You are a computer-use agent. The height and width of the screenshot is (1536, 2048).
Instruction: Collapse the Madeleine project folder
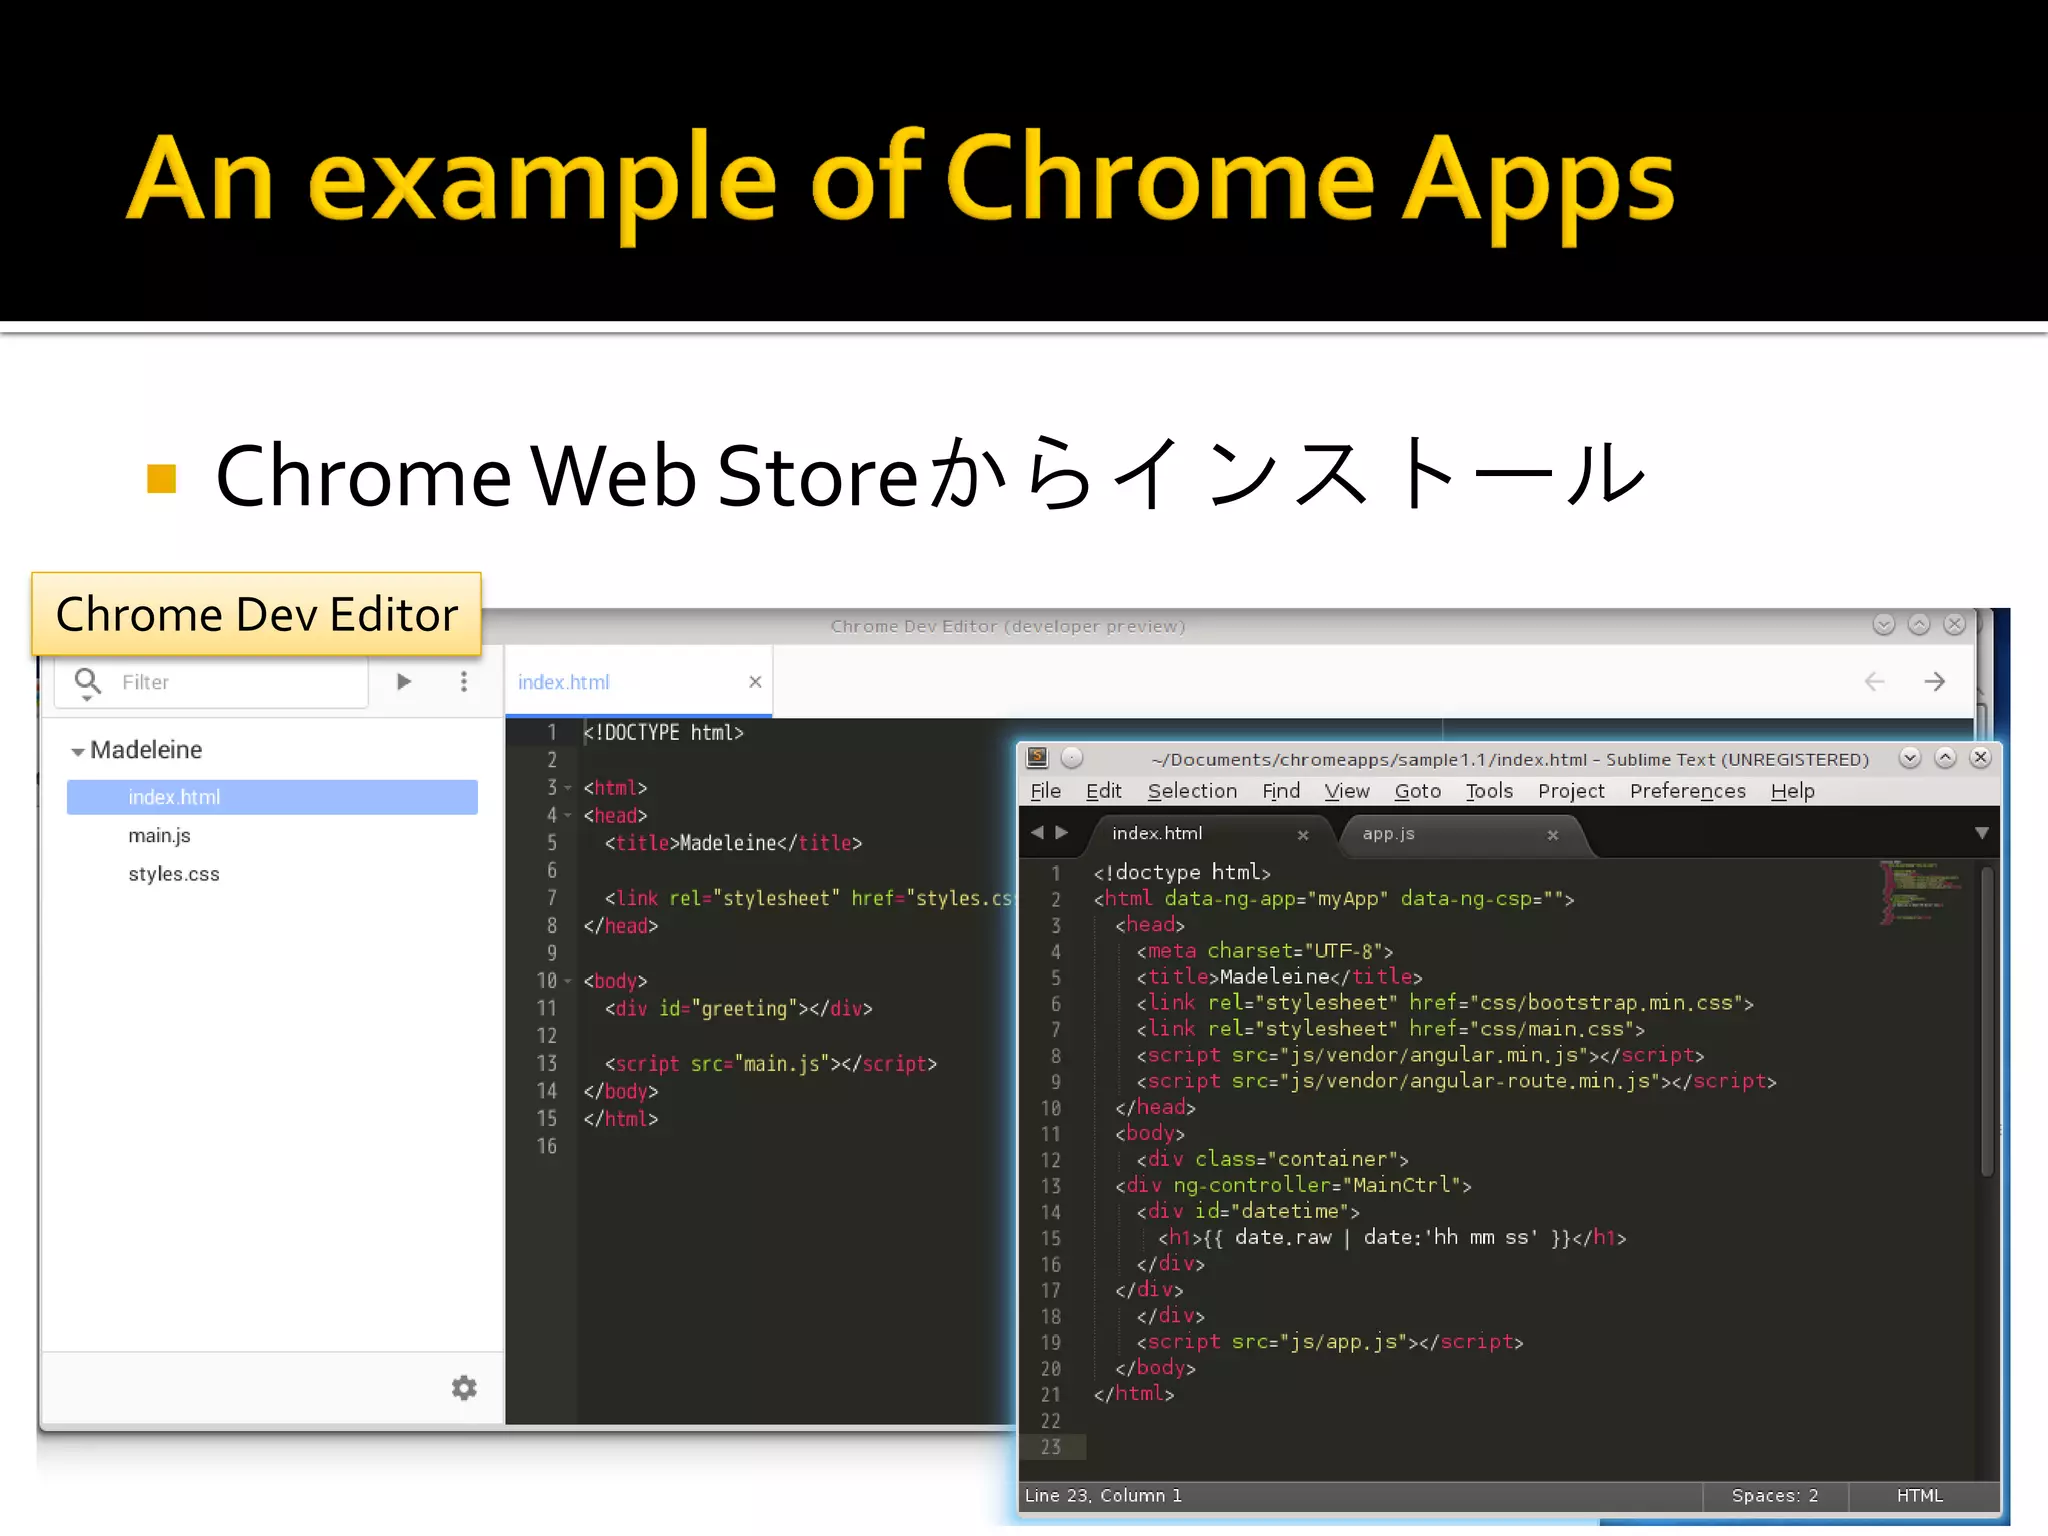[77, 751]
